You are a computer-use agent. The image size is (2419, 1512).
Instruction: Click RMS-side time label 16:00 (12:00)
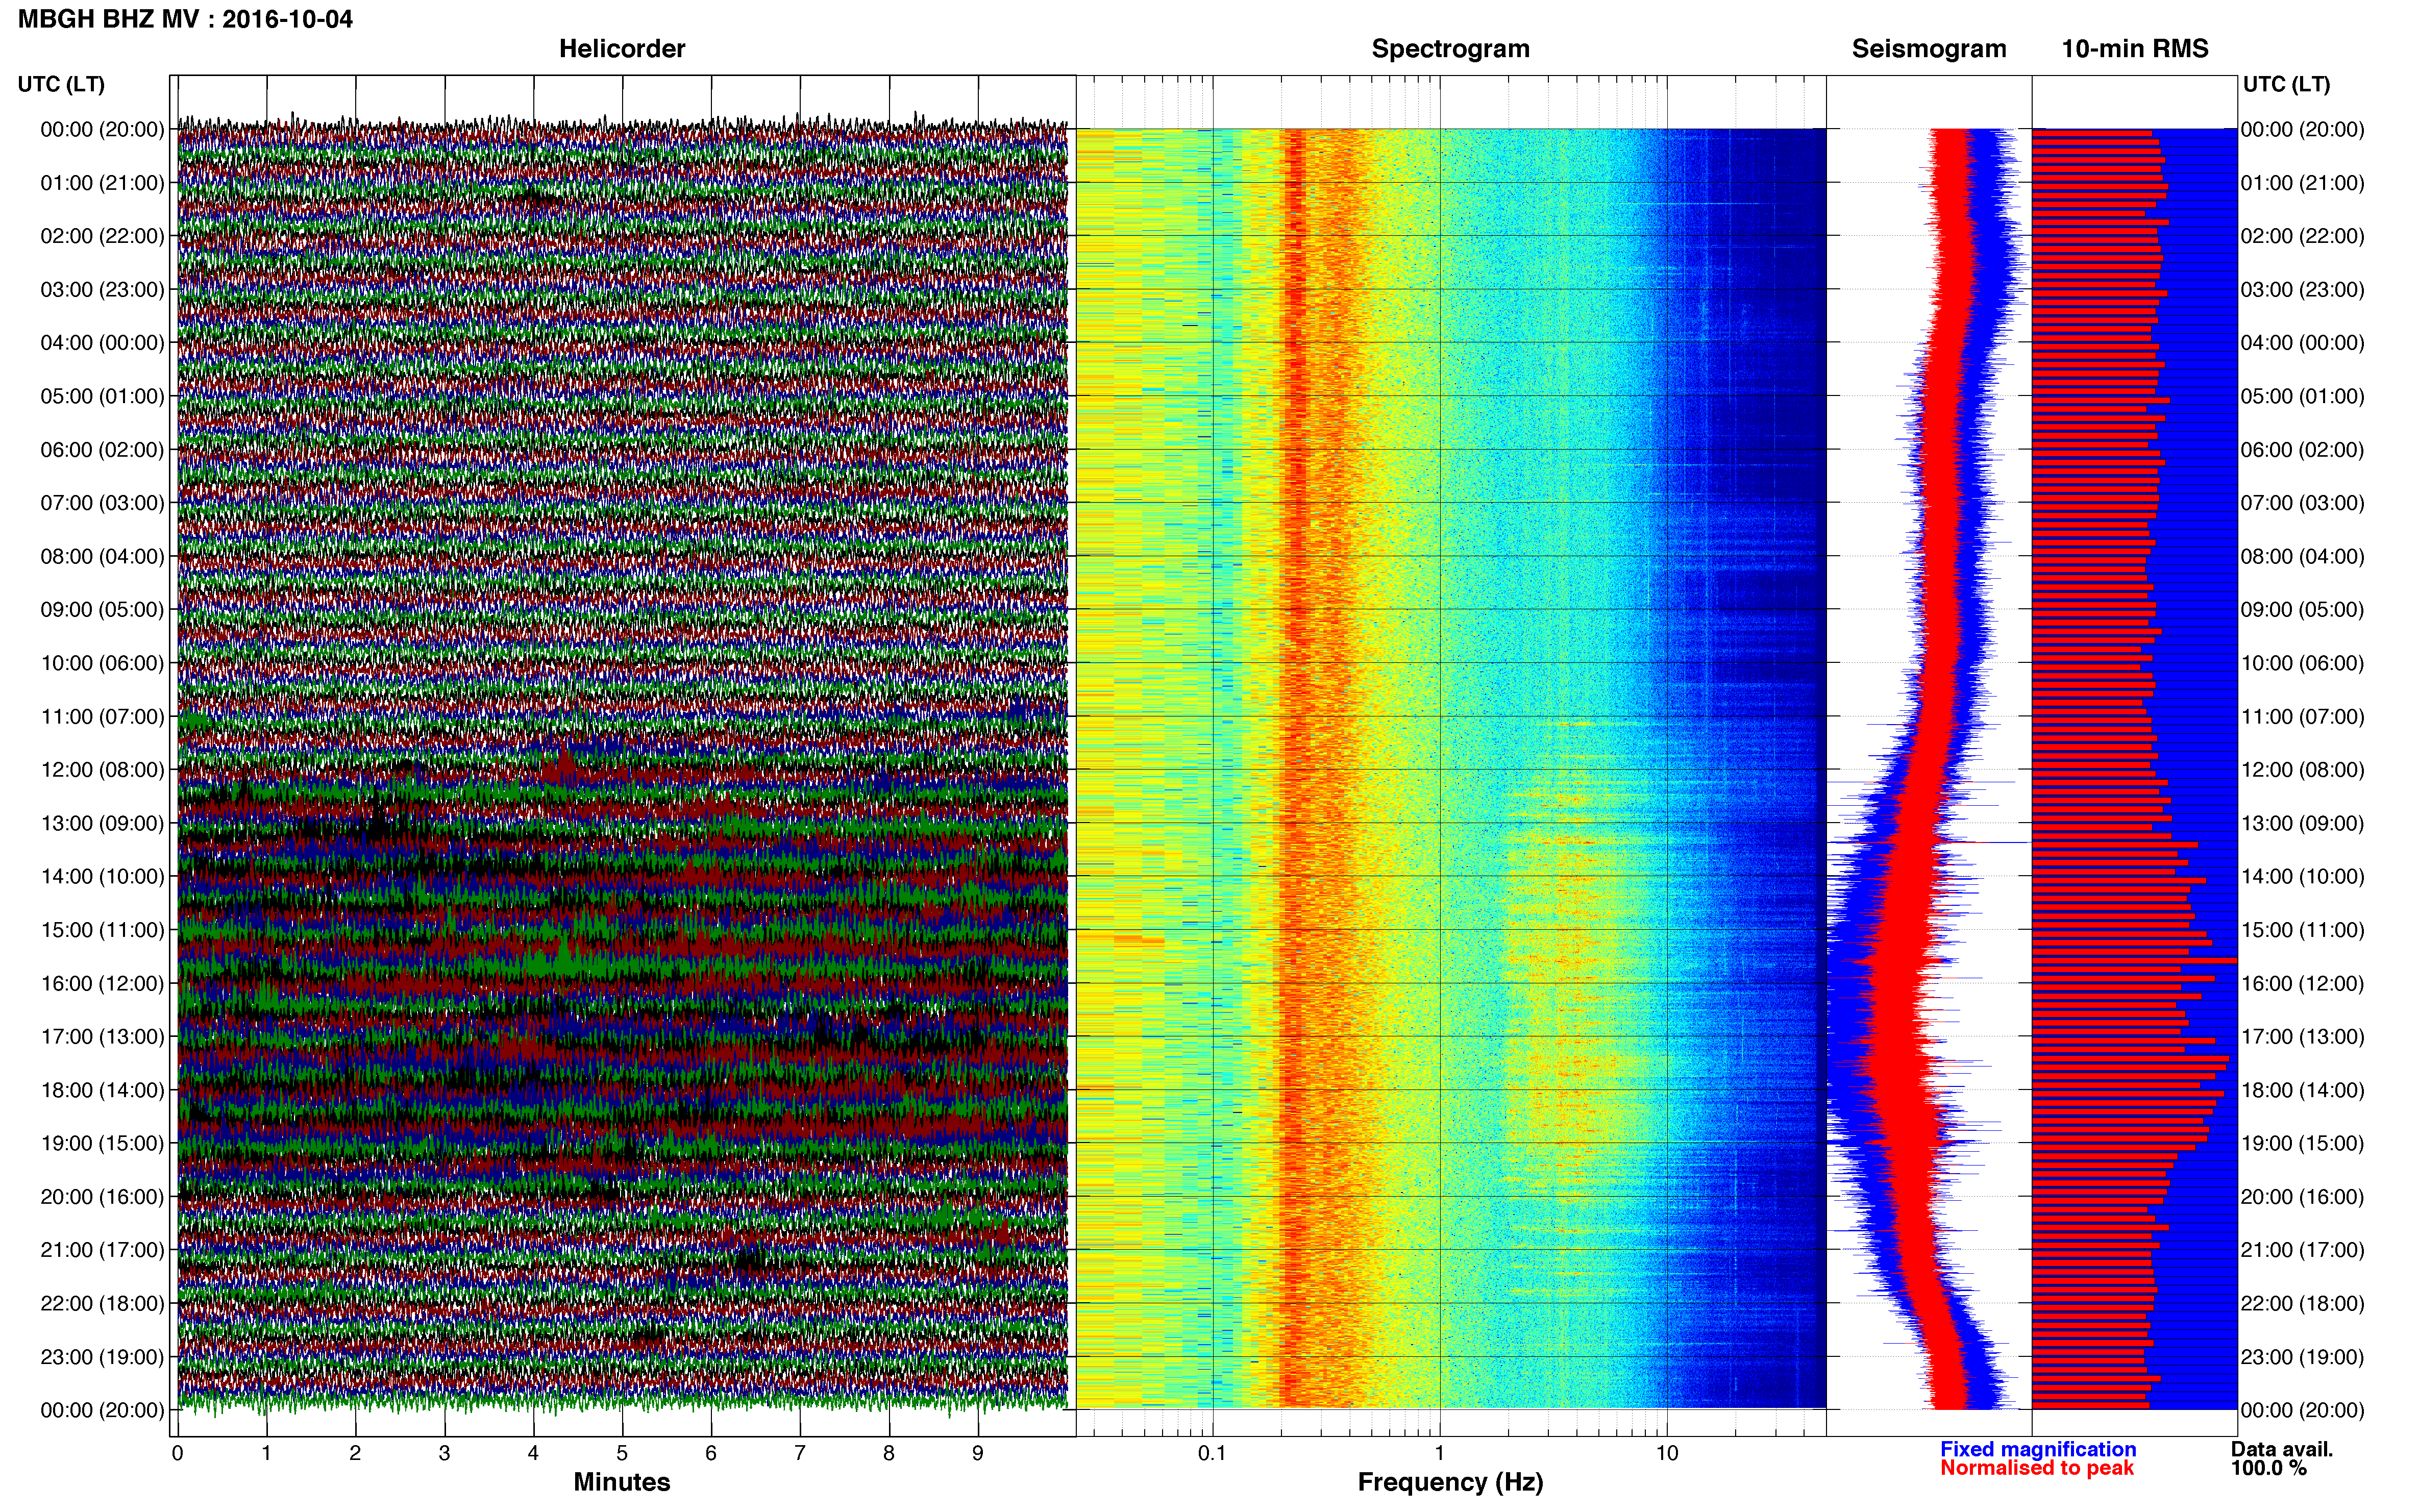click(2303, 984)
